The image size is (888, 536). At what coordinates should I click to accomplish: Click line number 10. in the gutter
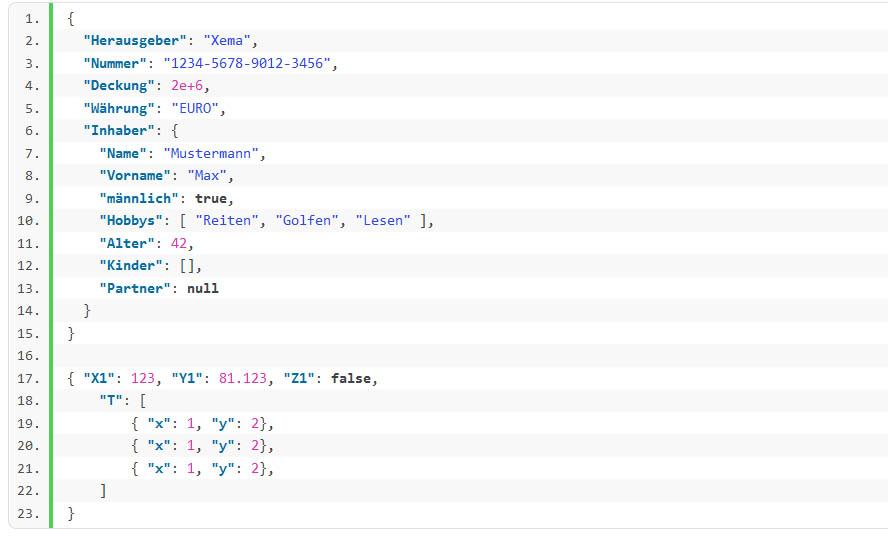[28, 220]
